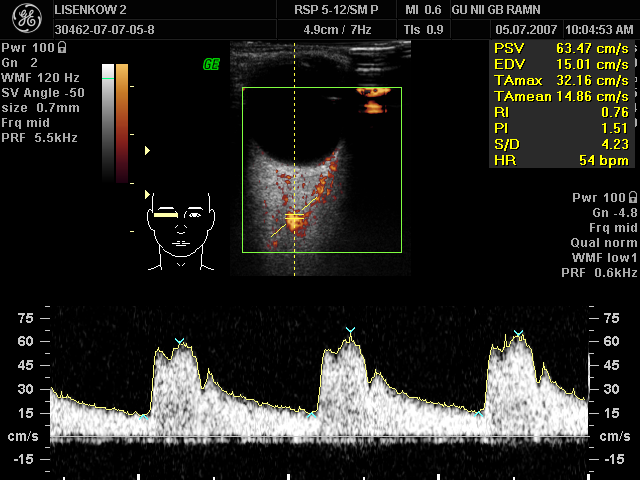Click the MI 0.6 value
This screenshot has width=640, height=480.
coord(423,10)
